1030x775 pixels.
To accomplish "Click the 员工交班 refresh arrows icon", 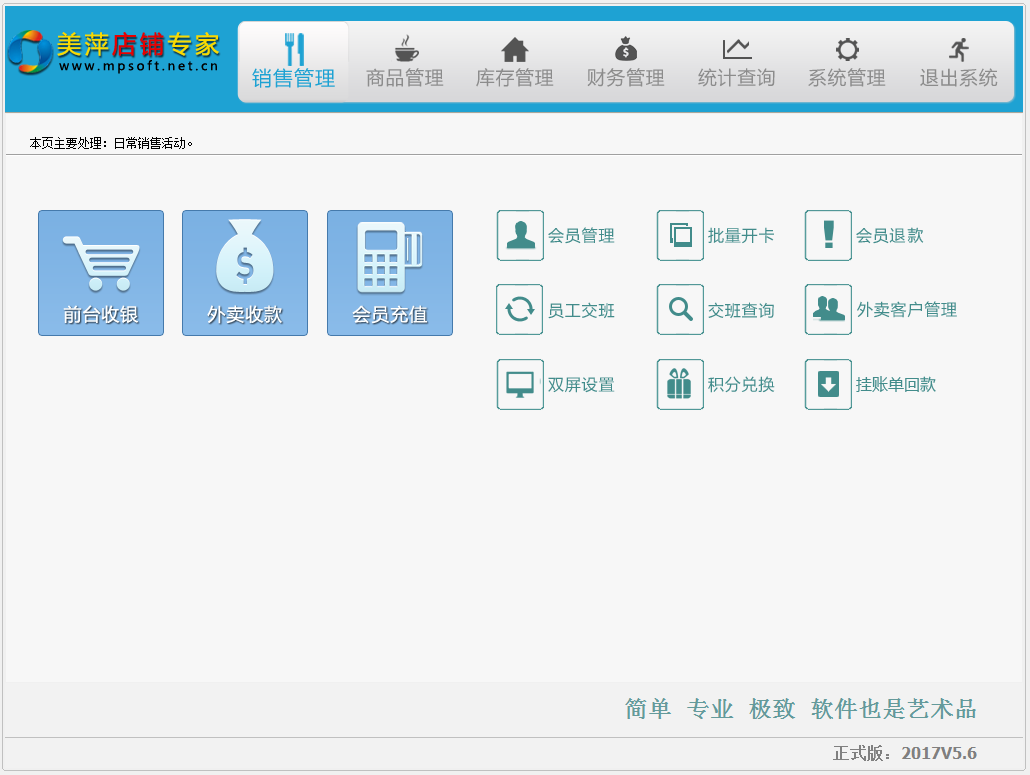I will tap(520, 310).
